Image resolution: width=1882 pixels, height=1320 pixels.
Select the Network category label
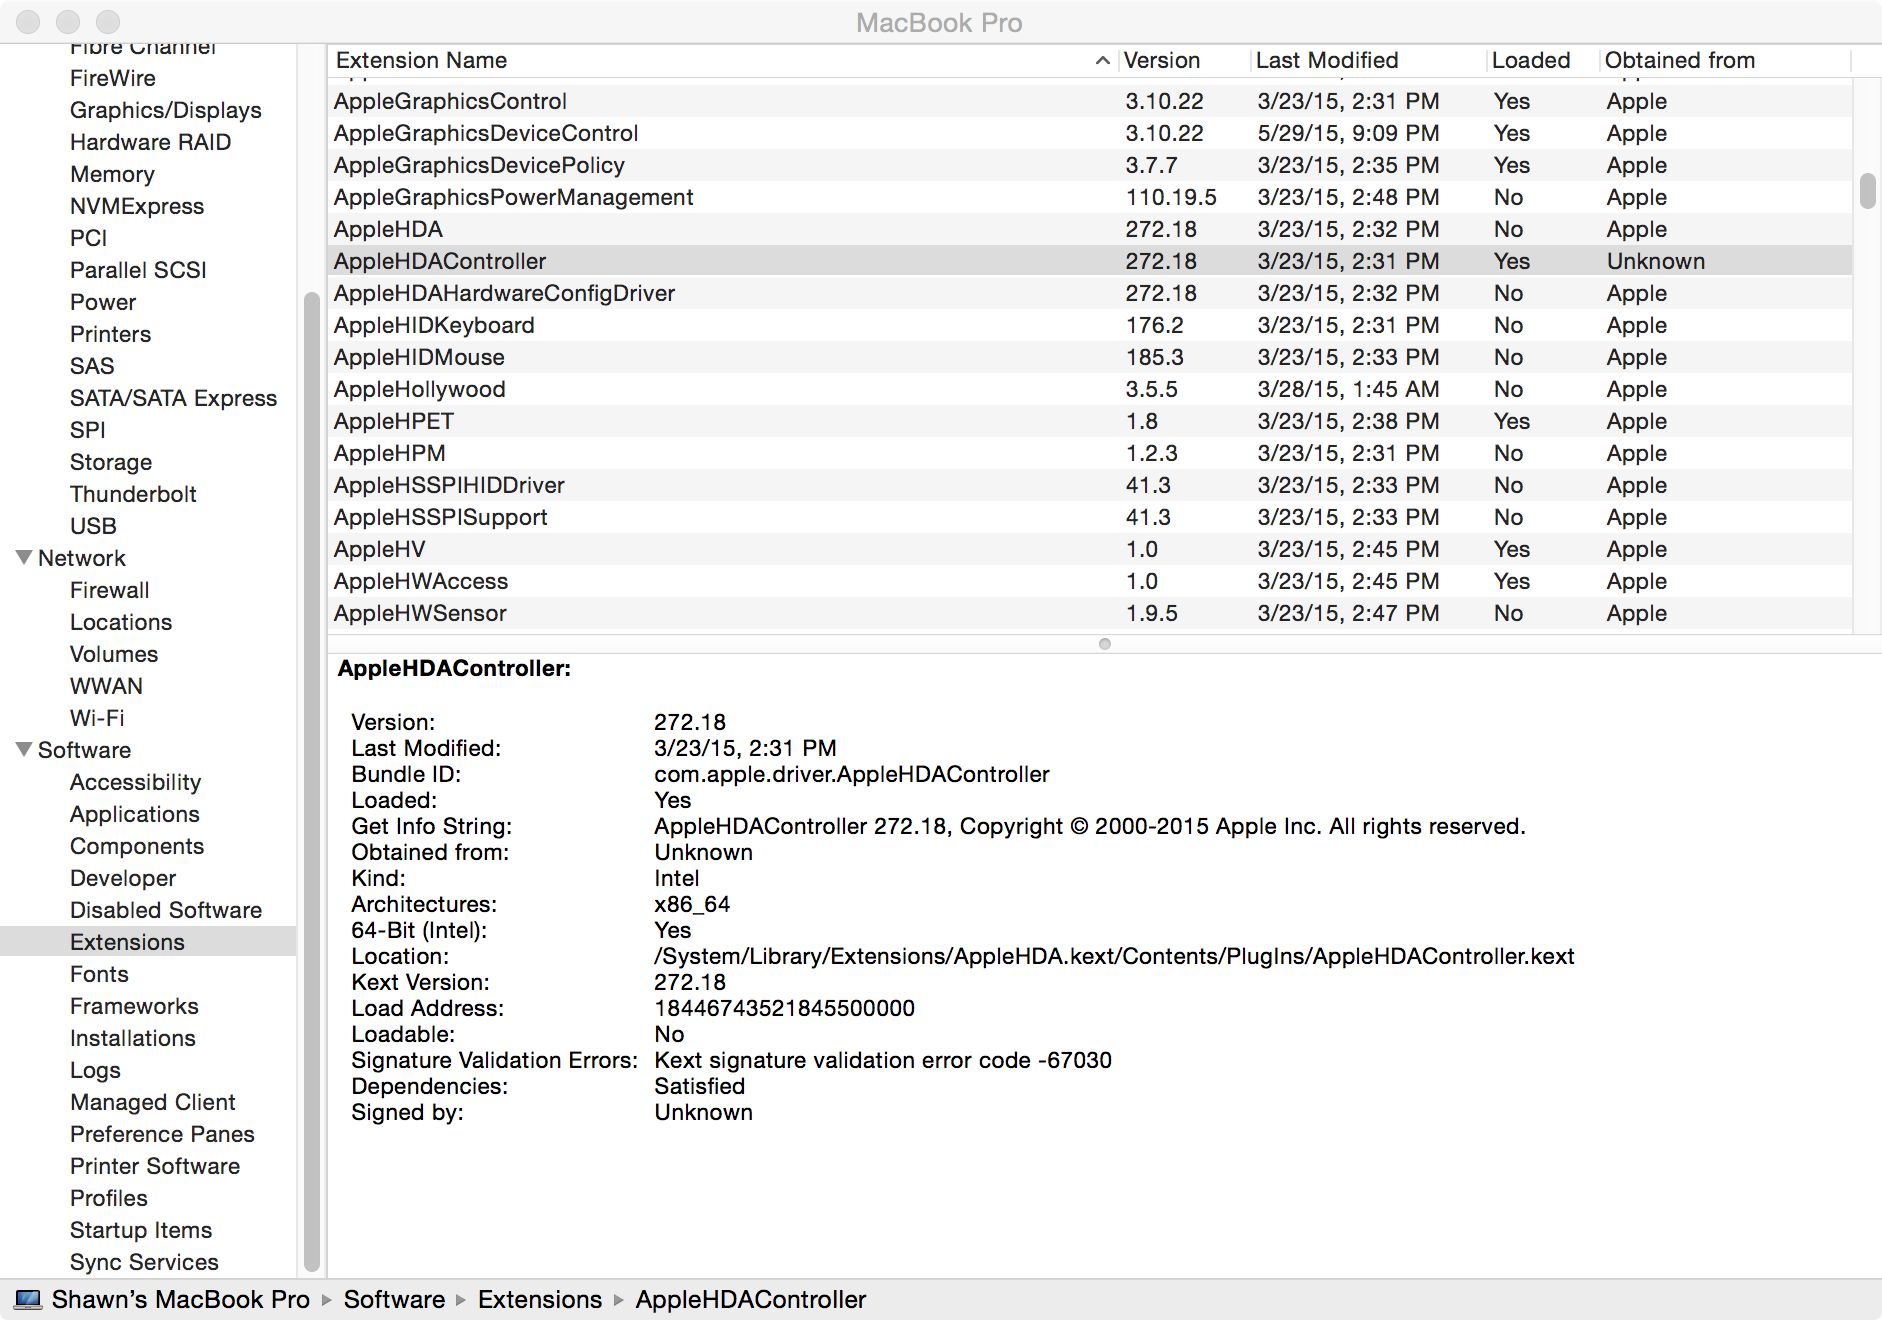(x=81, y=558)
